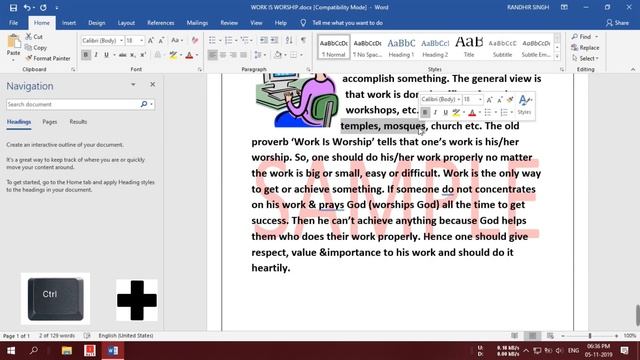Image resolution: width=640 pixels, height=360 pixels.
Task: Open the font name dropdown in ribbon
Action: coord(121,40)
